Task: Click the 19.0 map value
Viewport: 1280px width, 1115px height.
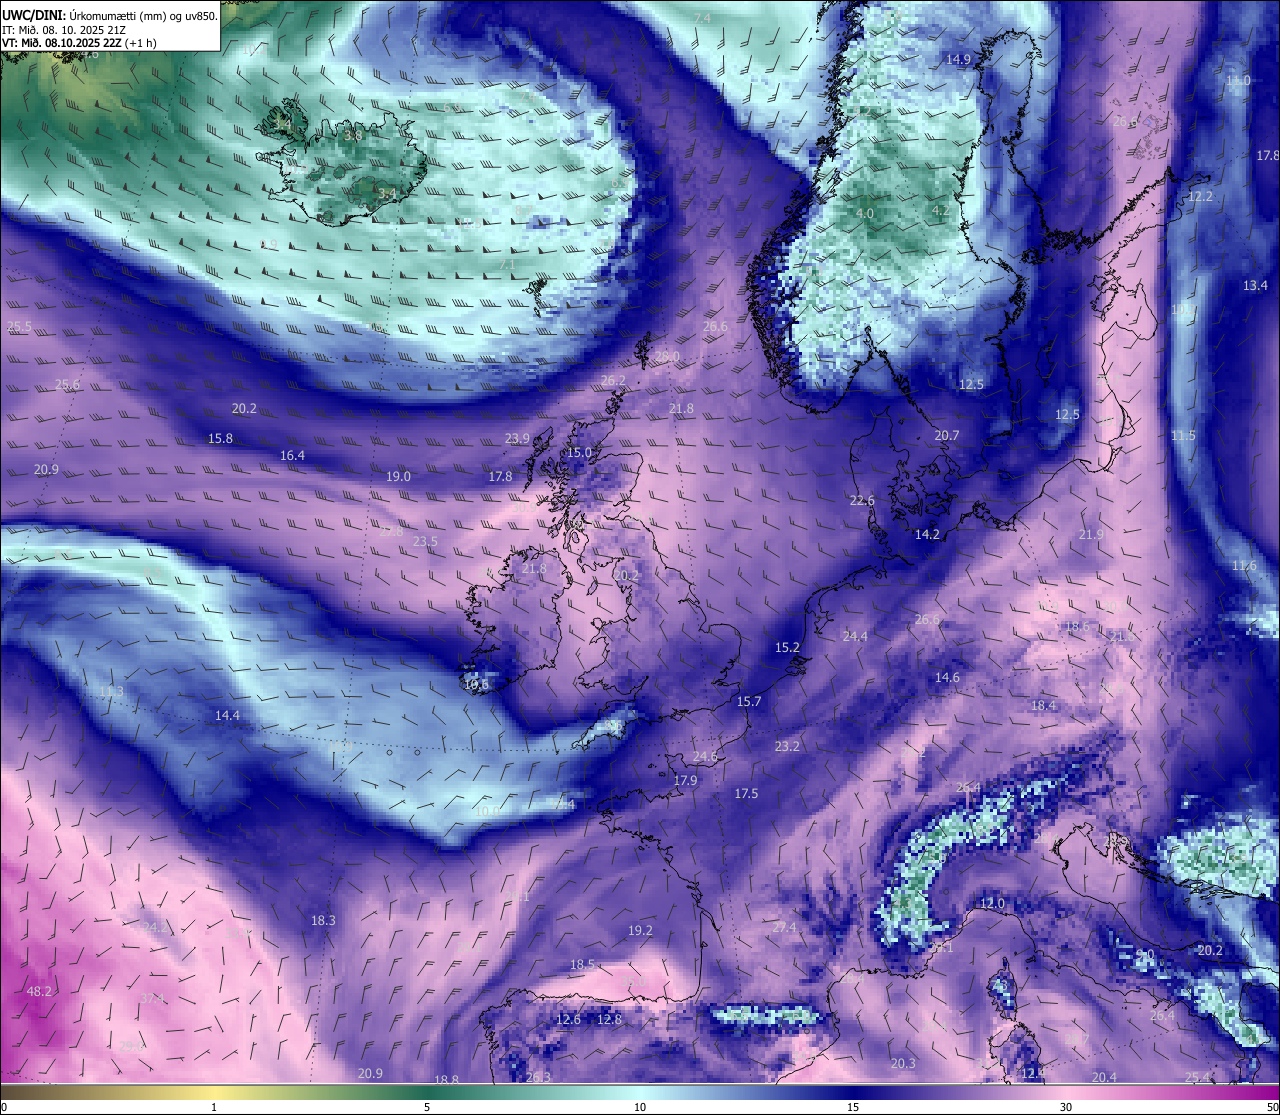Action: [398, 477]
